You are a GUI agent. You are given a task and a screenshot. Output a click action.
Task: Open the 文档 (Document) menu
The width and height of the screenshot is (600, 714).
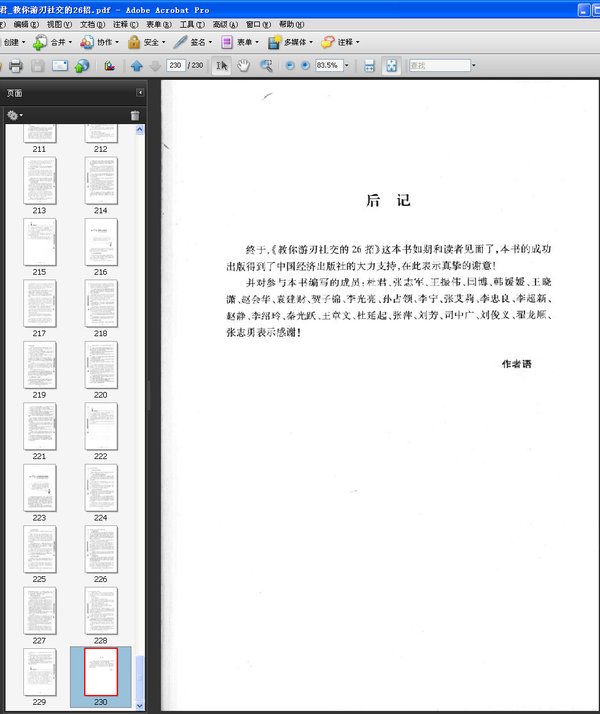pos(92,24)
